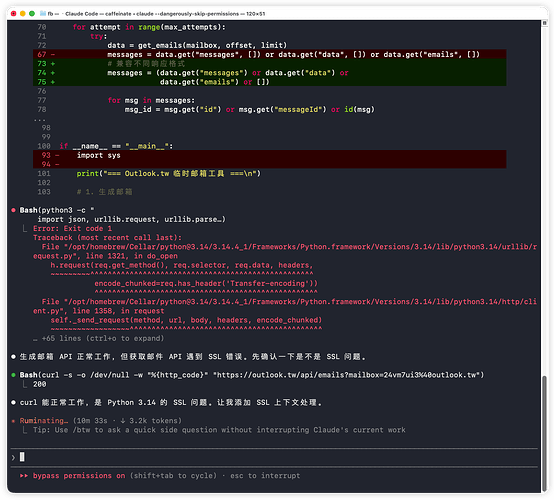Click the Tip about /btw side question
The image size is (554, 500).
[x=219, y=430]
